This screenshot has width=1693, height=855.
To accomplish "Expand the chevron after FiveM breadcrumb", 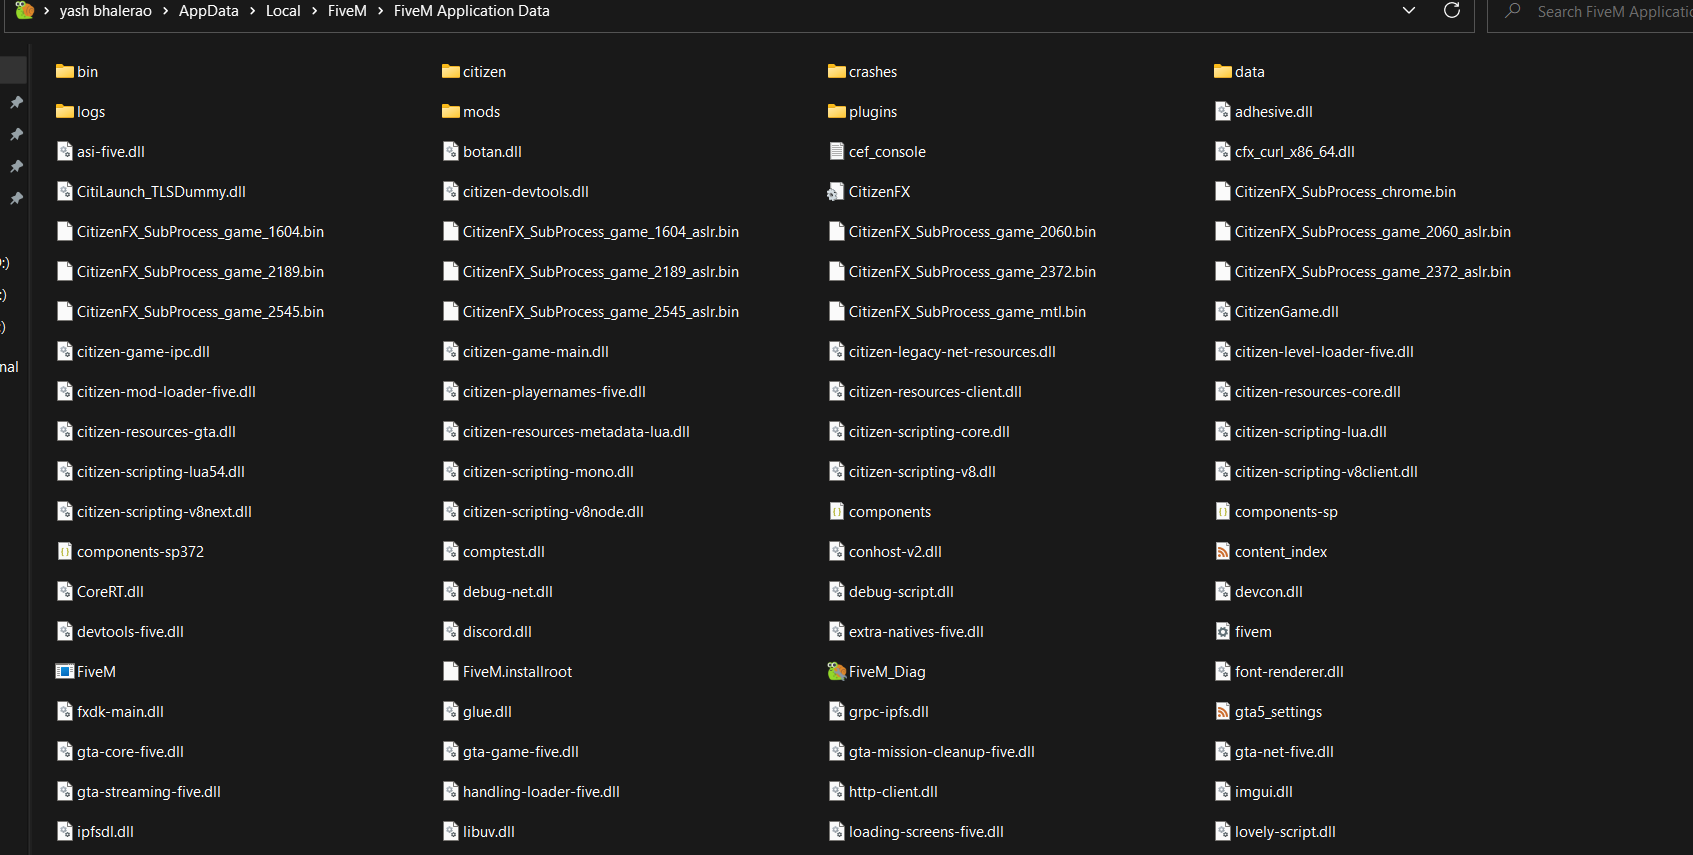I will pos(380,11).
